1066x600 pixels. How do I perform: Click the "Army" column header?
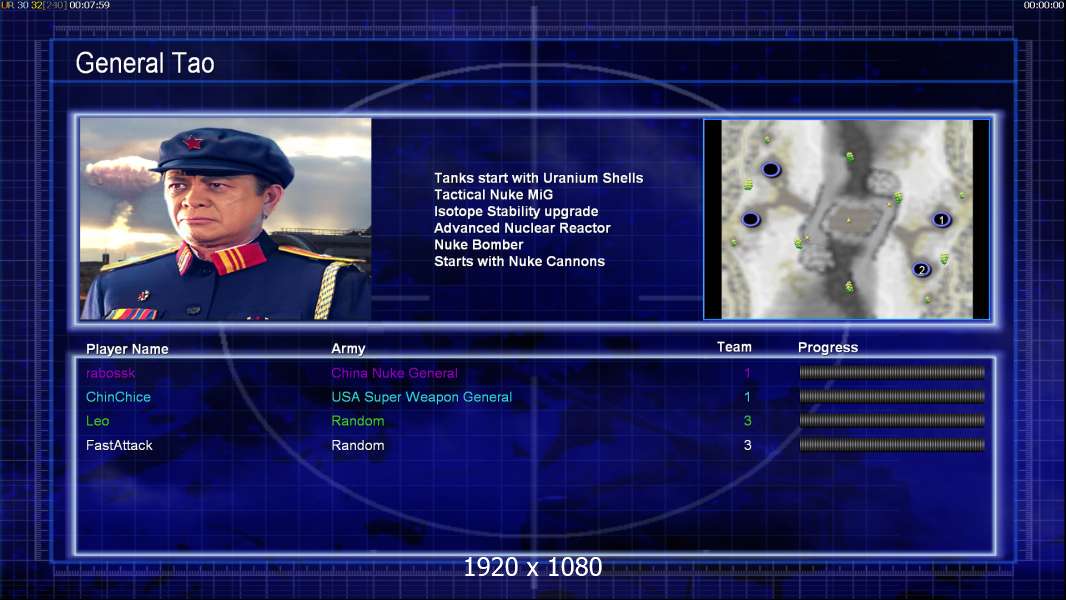[x=348, y=349]
